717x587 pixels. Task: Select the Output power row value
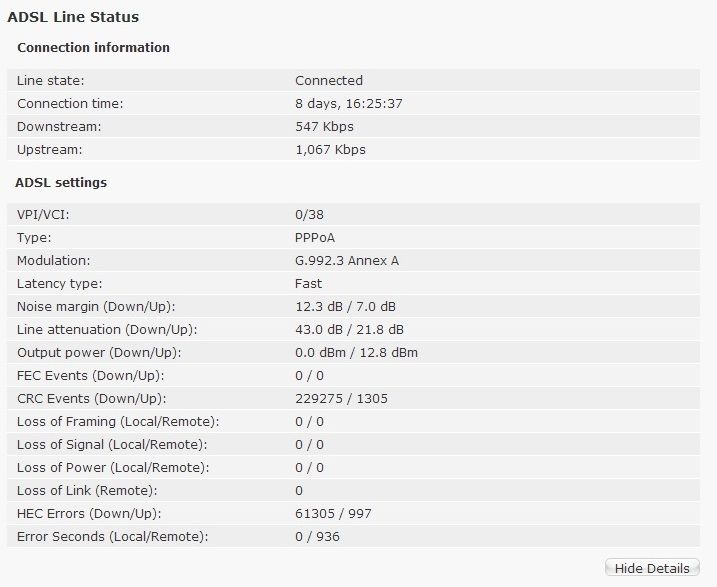[x=356, y=352]
